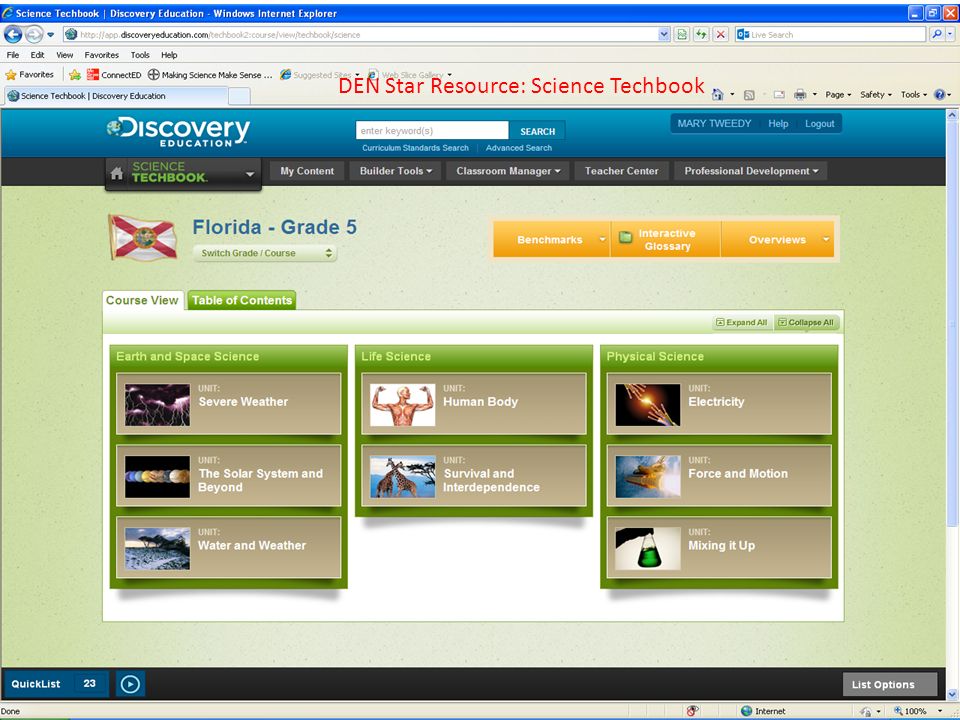
Task: Click the browser Back arrow button
Action: (x=13, y=34)
